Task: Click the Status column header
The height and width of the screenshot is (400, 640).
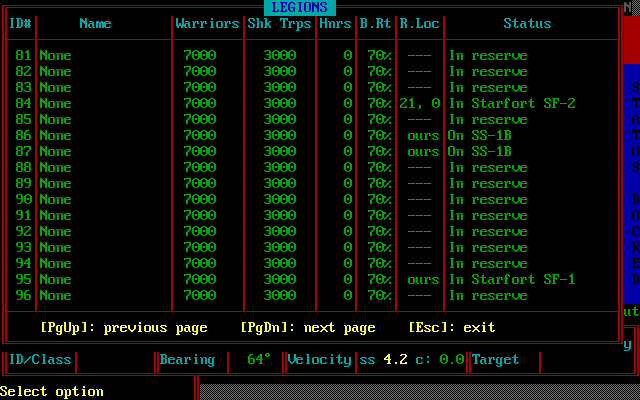Action: click(527, 23)
